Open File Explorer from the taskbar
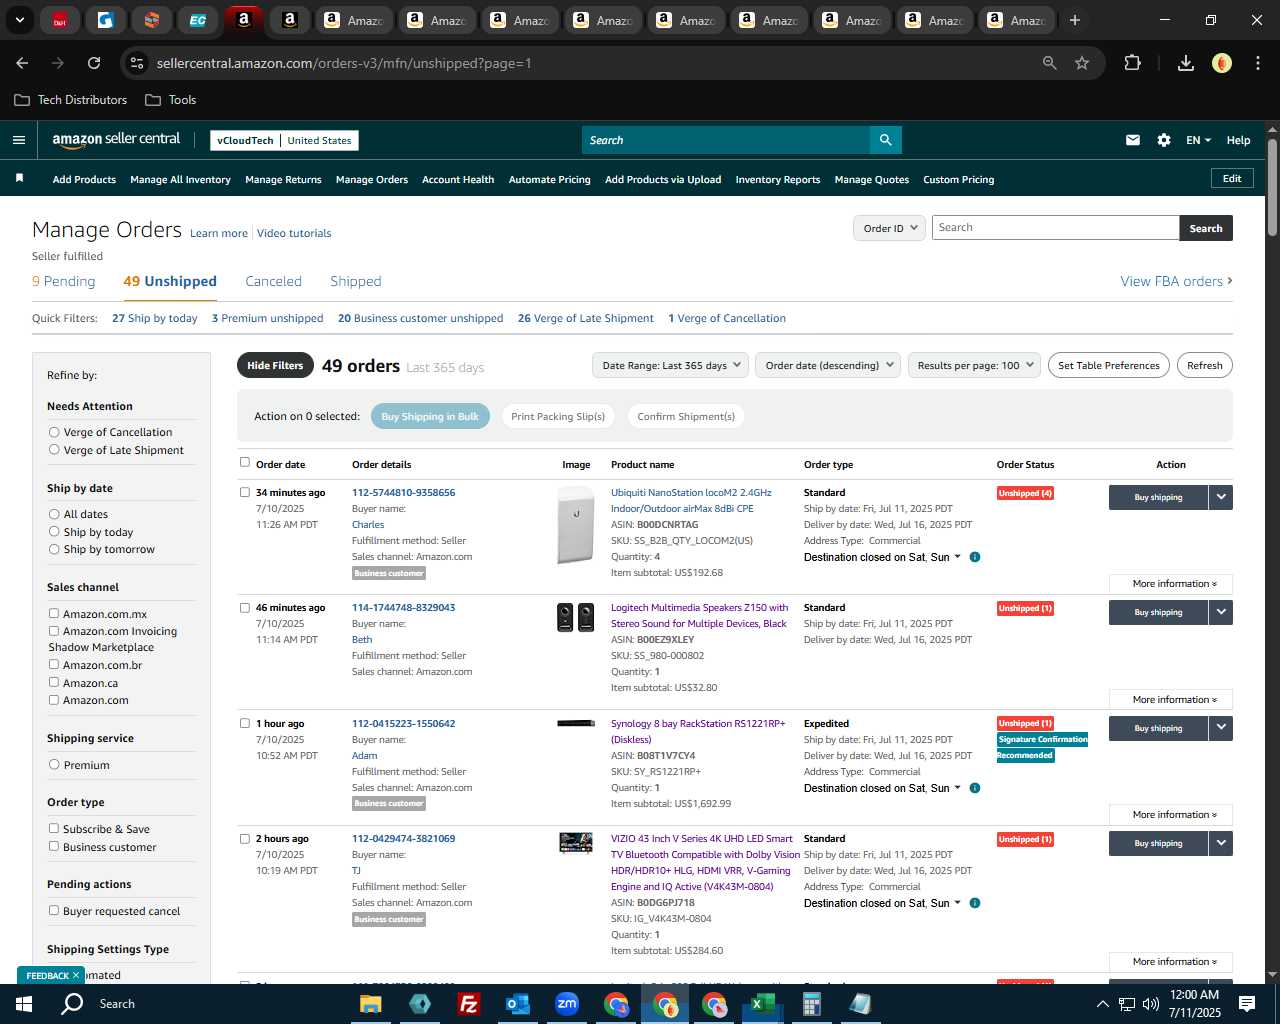The width and height of the screenshot is (1280, 1024). click(371, 1004)
